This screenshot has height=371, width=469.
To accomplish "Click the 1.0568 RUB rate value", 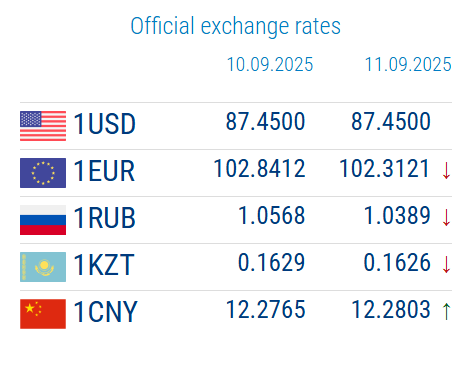I will click(272, 215).
